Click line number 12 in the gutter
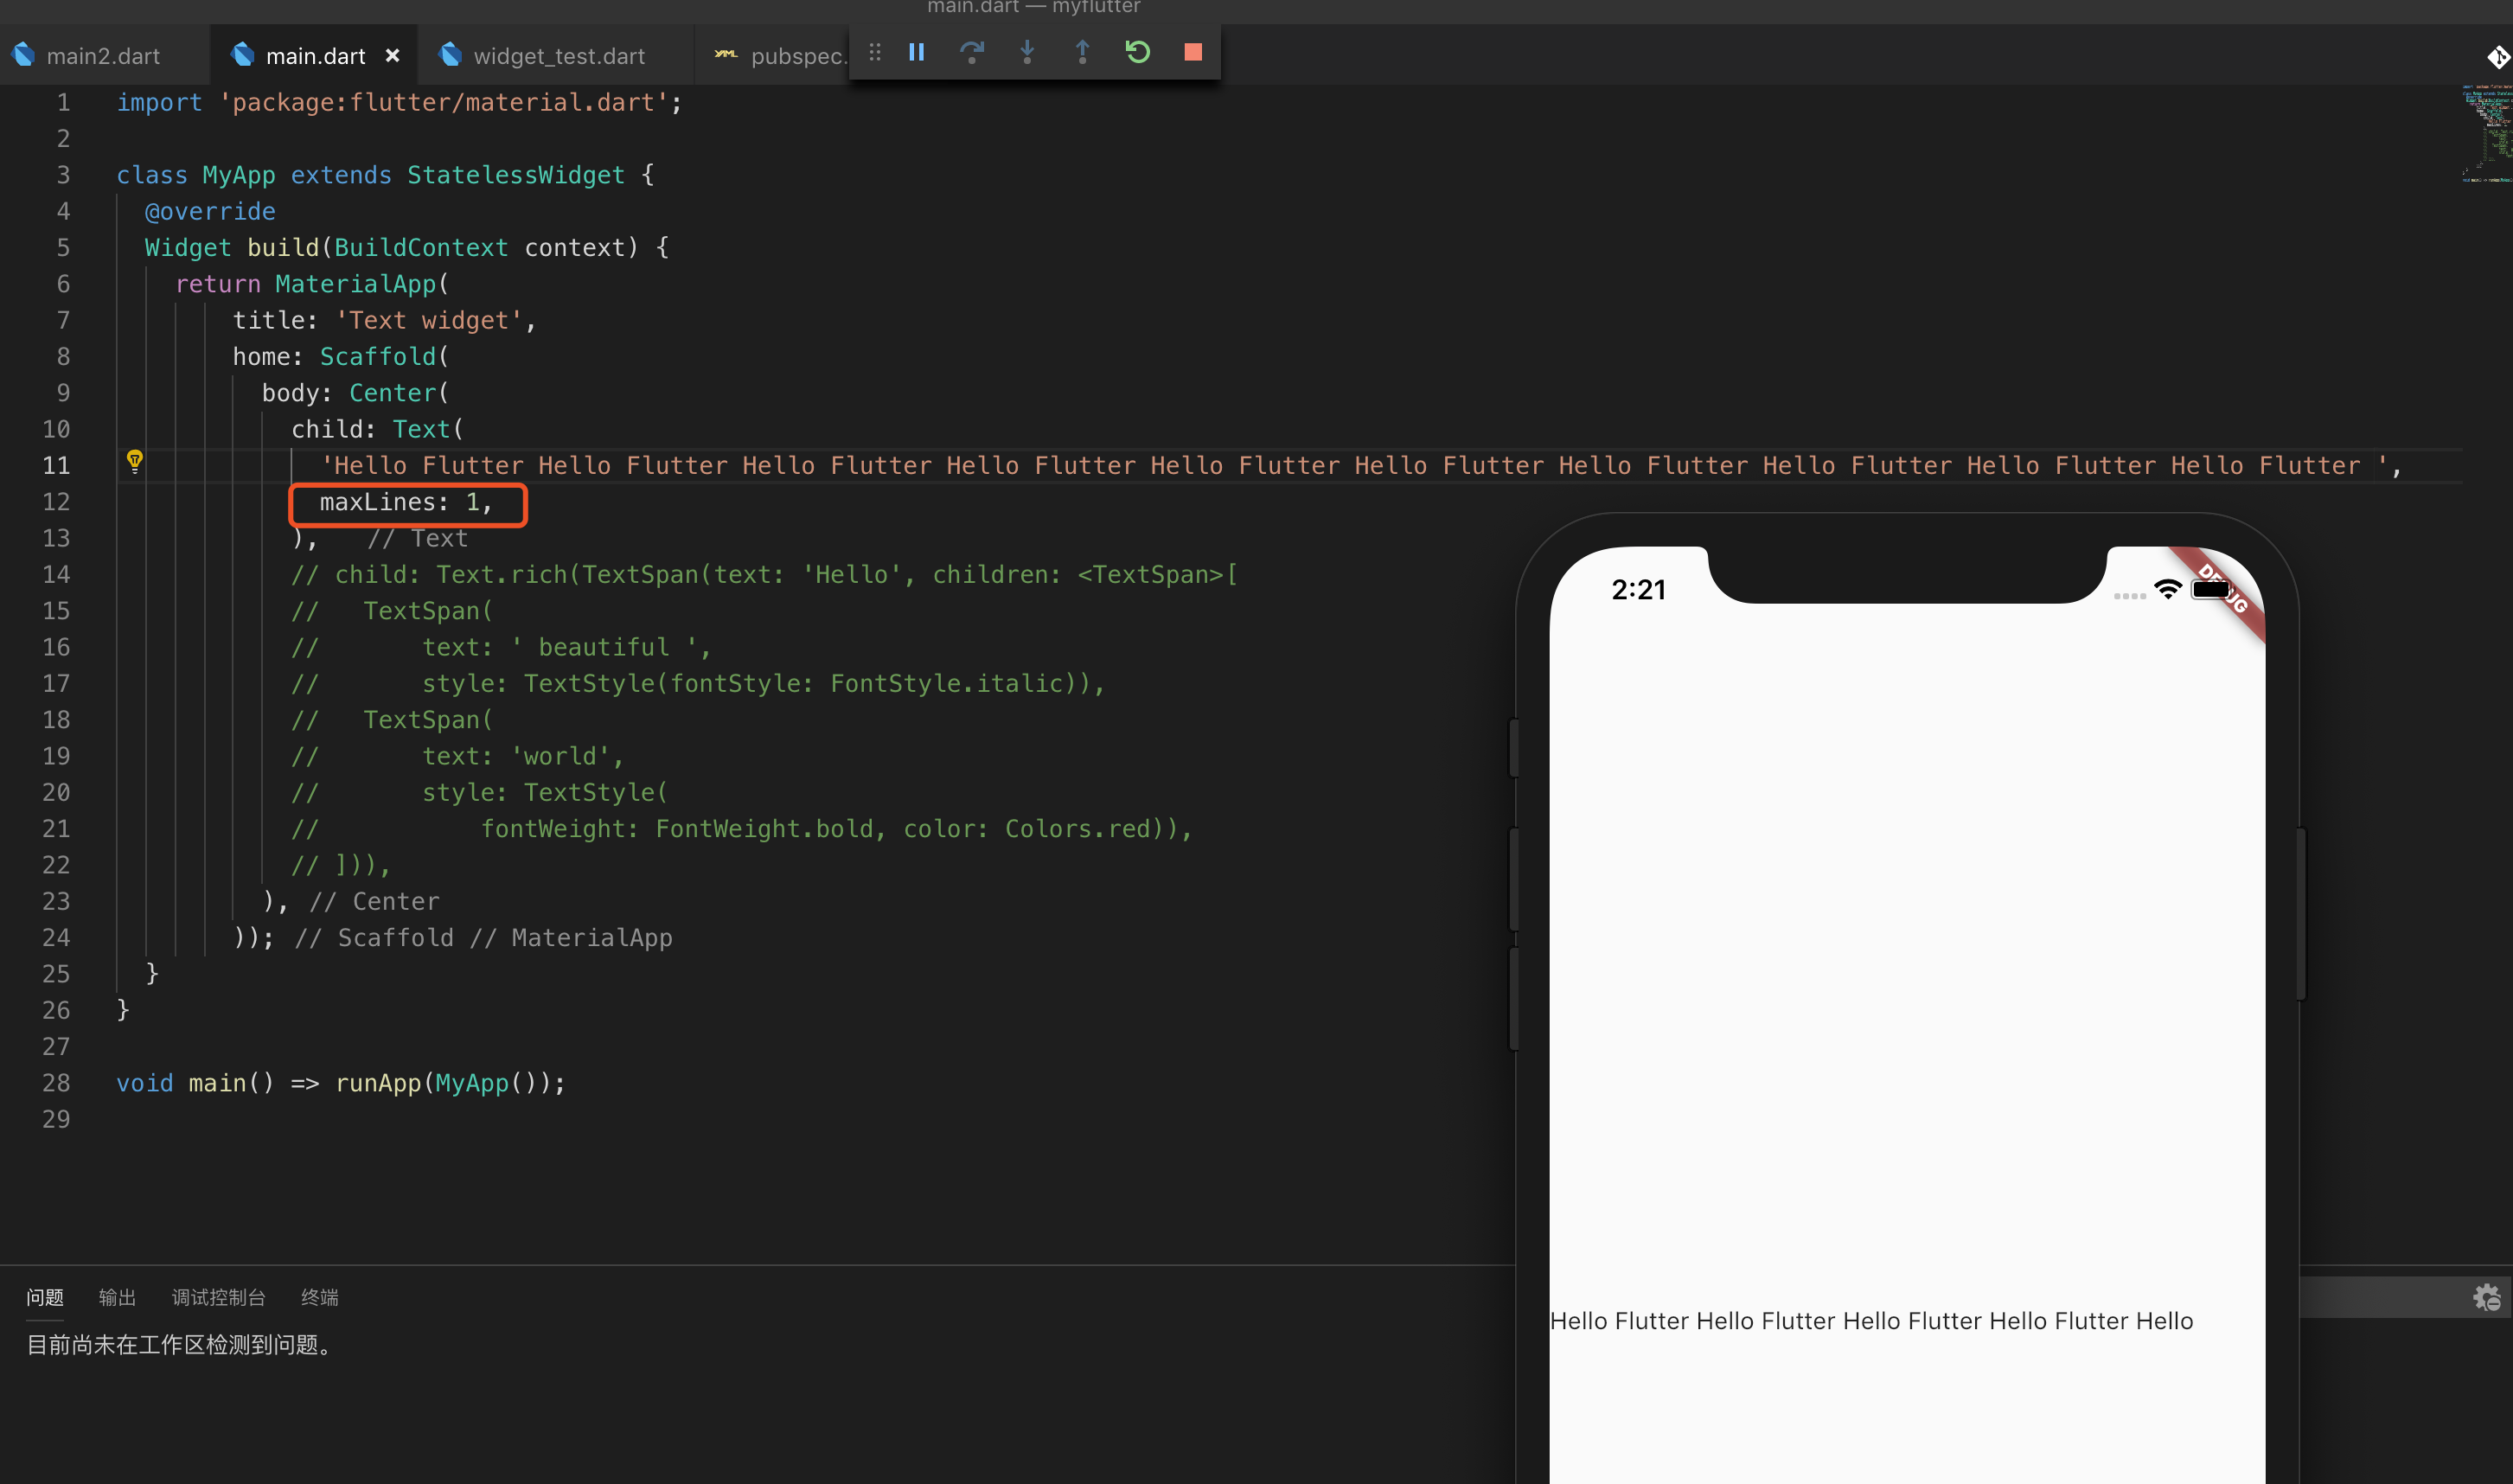 (x=56, y=502)
